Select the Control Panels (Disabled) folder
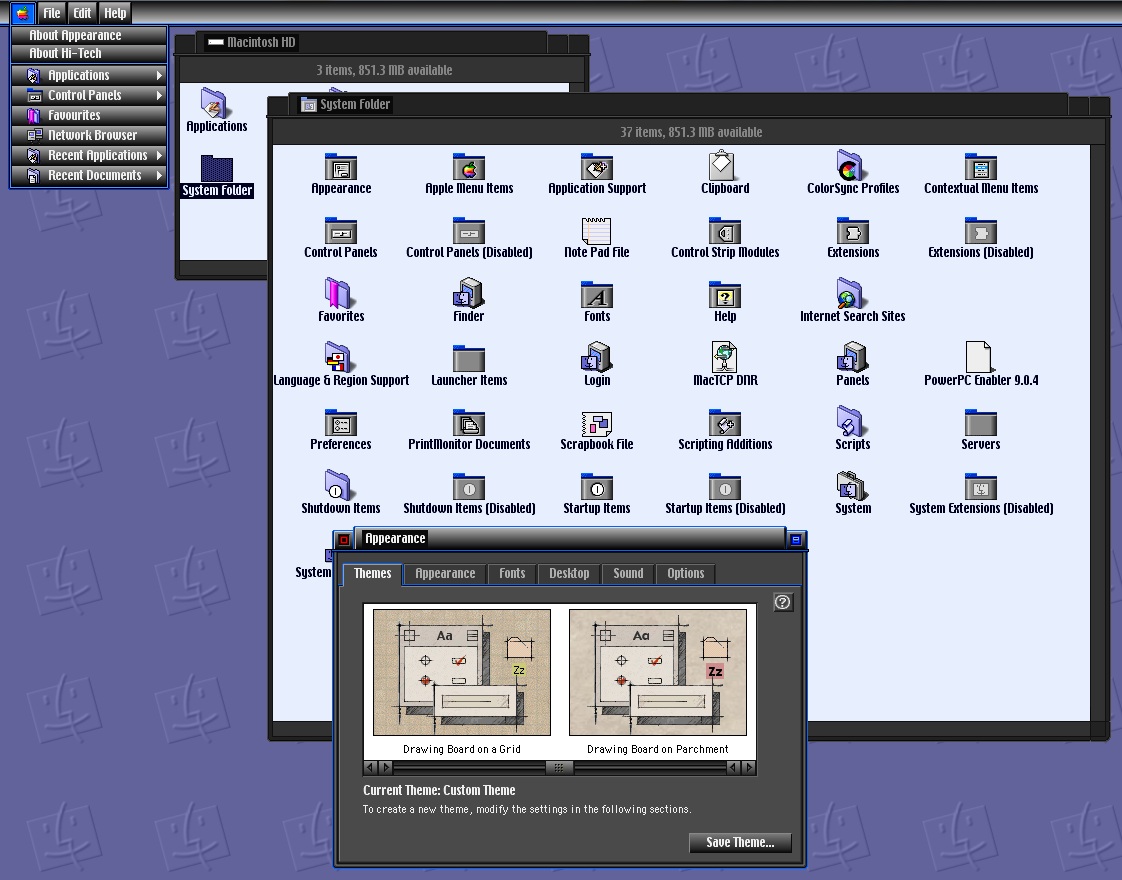The image size is (1122, 880). [x=469, y=230]
